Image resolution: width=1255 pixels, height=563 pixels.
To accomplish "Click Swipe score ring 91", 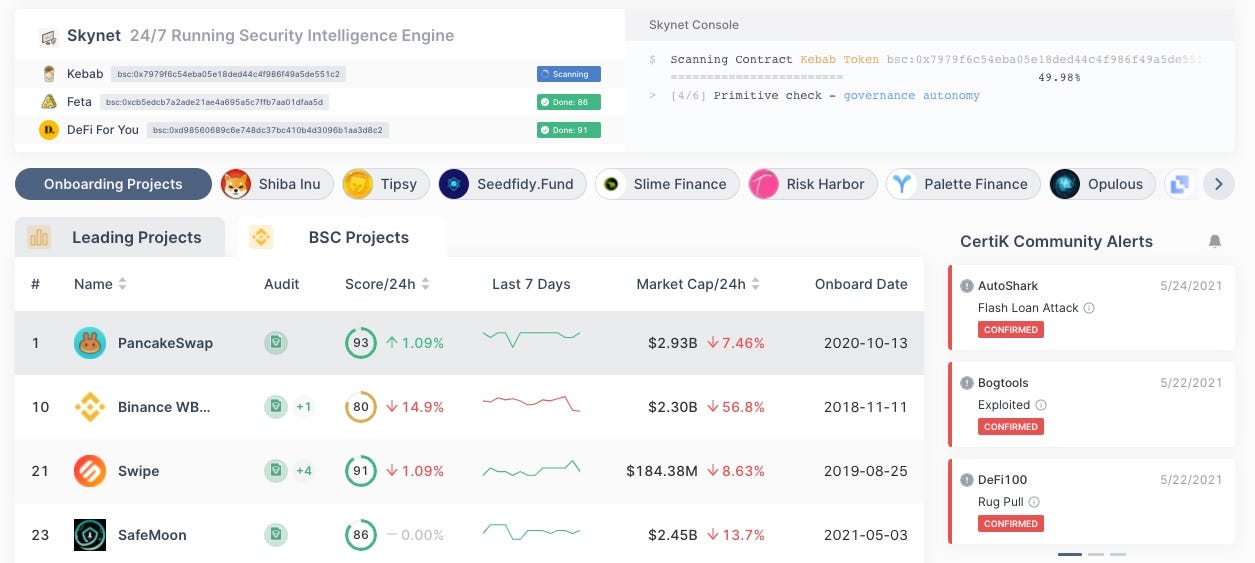I will [361, 471].
